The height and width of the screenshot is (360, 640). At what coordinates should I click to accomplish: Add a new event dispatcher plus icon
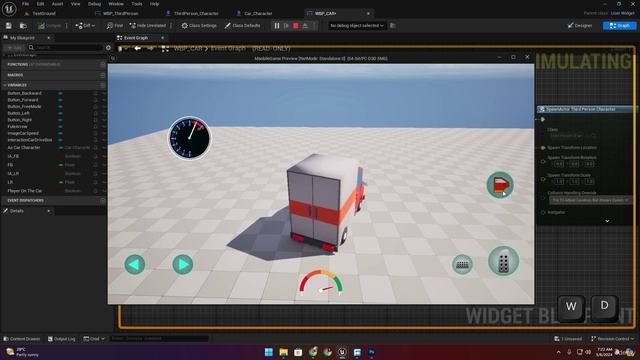[x=102, y=200]
